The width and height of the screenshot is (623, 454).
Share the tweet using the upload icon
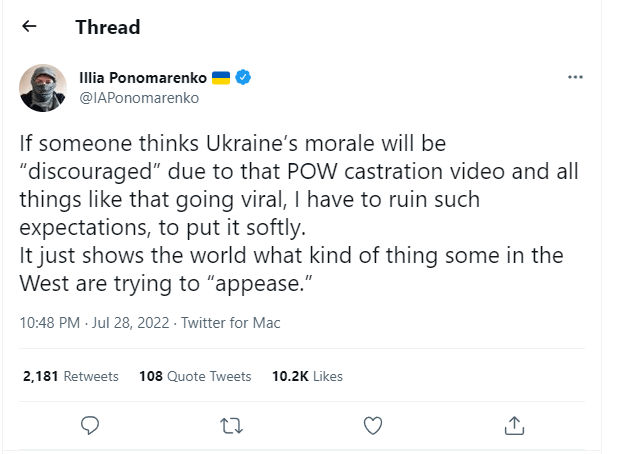tap(515, 425)
